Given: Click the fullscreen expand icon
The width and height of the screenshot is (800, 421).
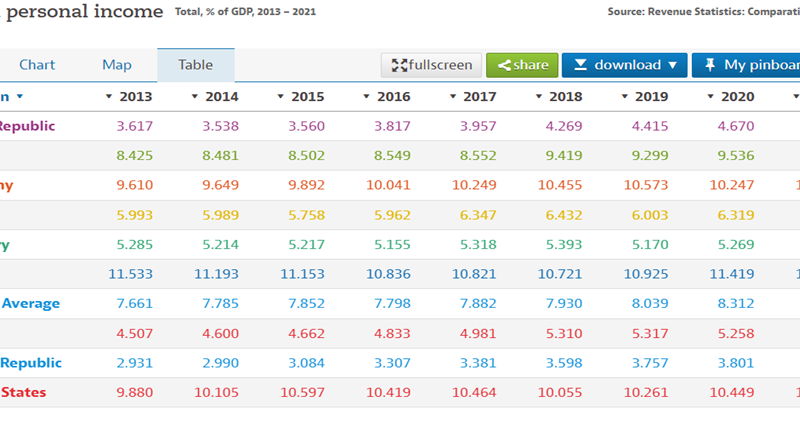Looking at the screenshot, I should coord(398,65).
